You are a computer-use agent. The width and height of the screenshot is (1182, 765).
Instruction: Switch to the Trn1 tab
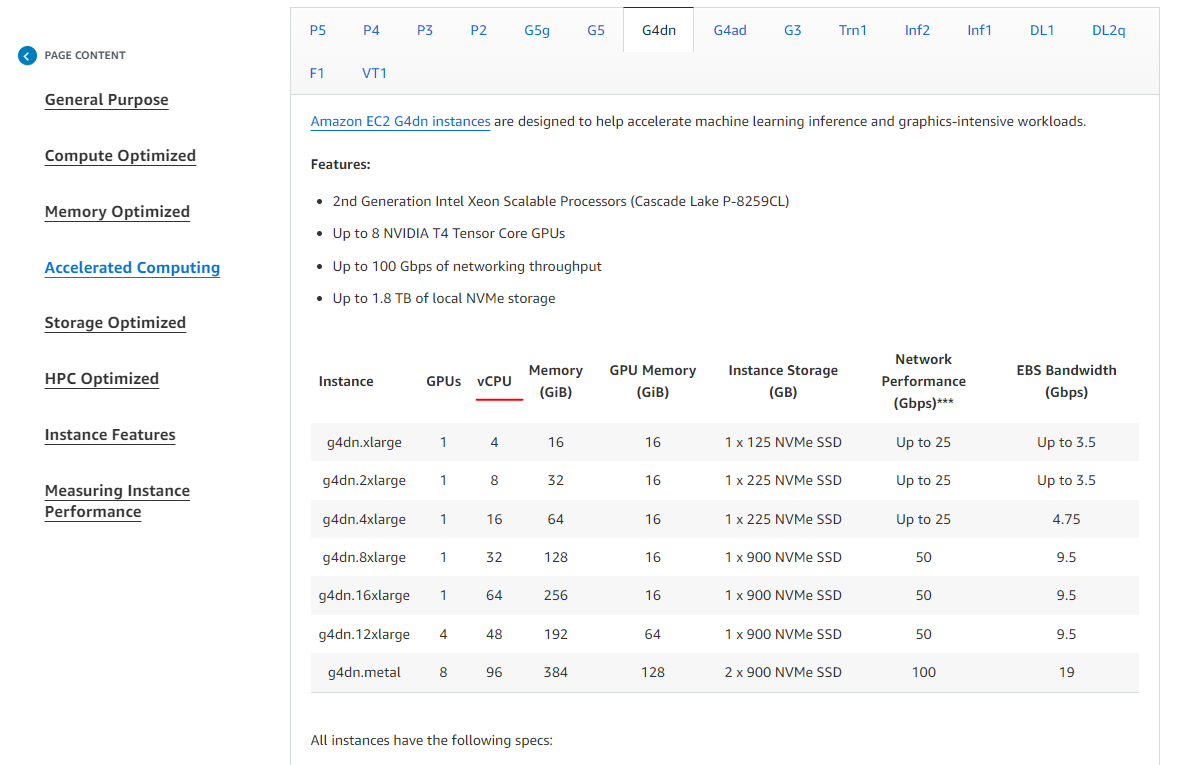coord(853,30)
